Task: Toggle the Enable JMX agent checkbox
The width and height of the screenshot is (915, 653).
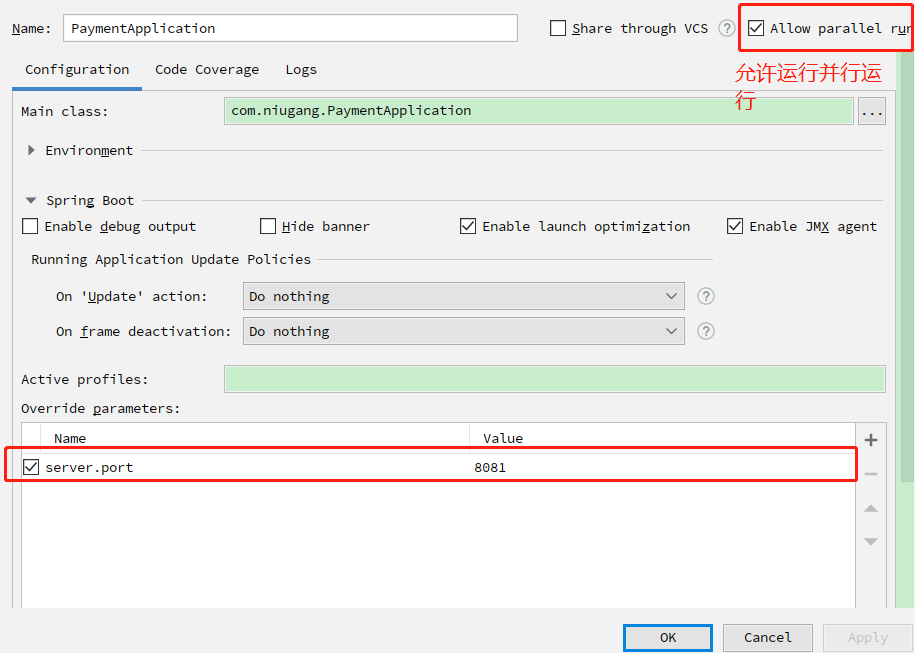Action: [x=735, y=226]
